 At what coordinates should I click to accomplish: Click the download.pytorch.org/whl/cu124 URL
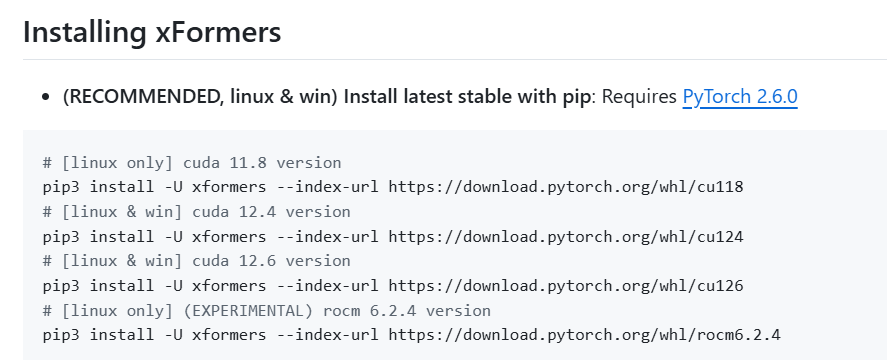(x=566, y=236)
